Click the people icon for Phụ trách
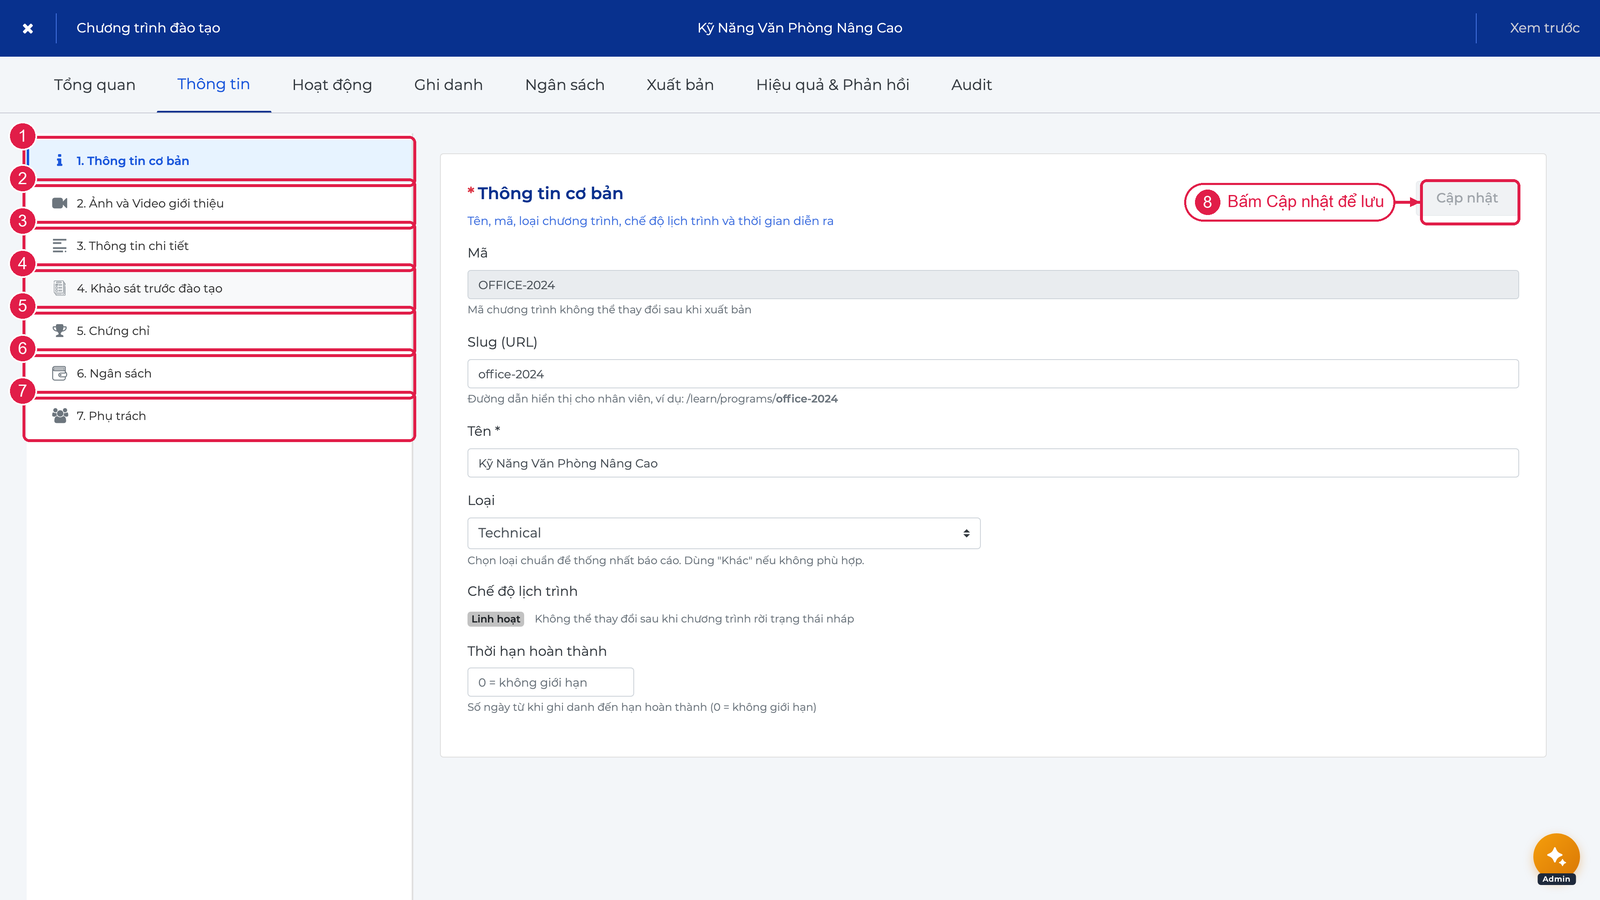Image resolution: width=1600 pixels, height=900 pixels. [60, 416]
